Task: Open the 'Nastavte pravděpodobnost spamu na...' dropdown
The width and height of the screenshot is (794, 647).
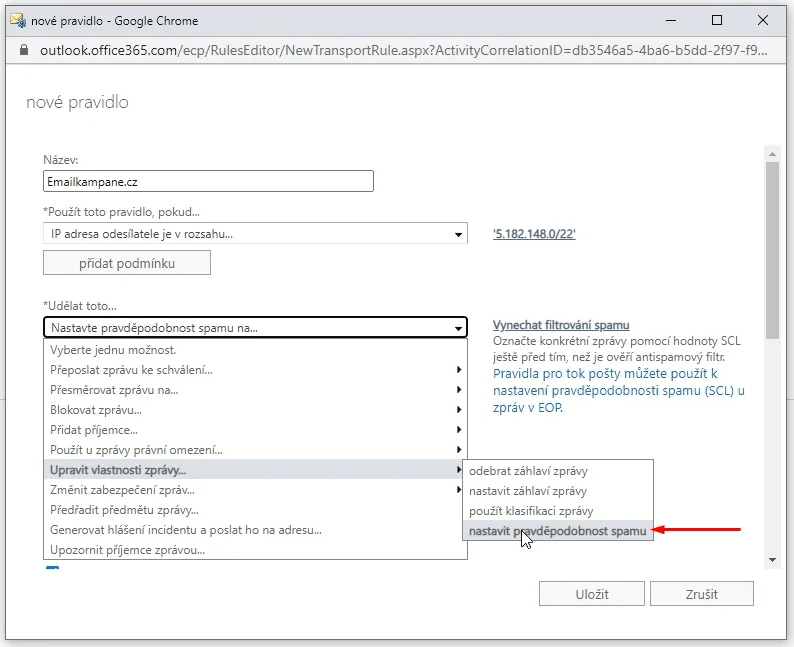Action: [x=255, y=328]
